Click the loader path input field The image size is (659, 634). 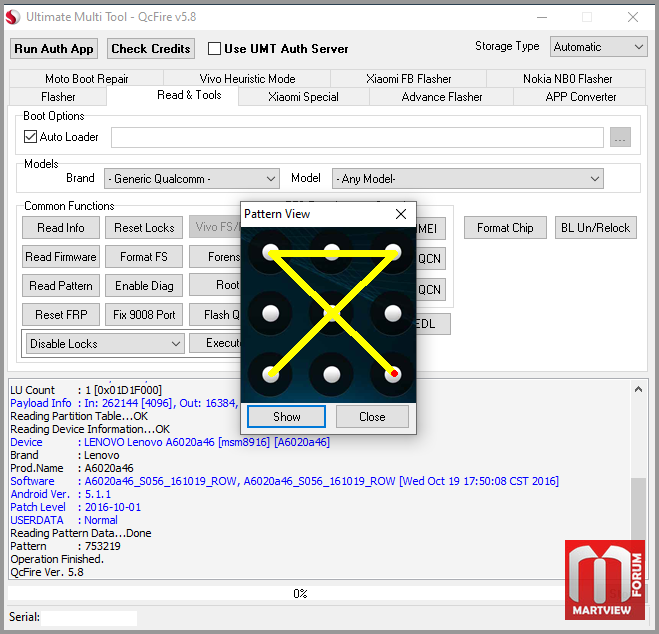coord(357,137)
